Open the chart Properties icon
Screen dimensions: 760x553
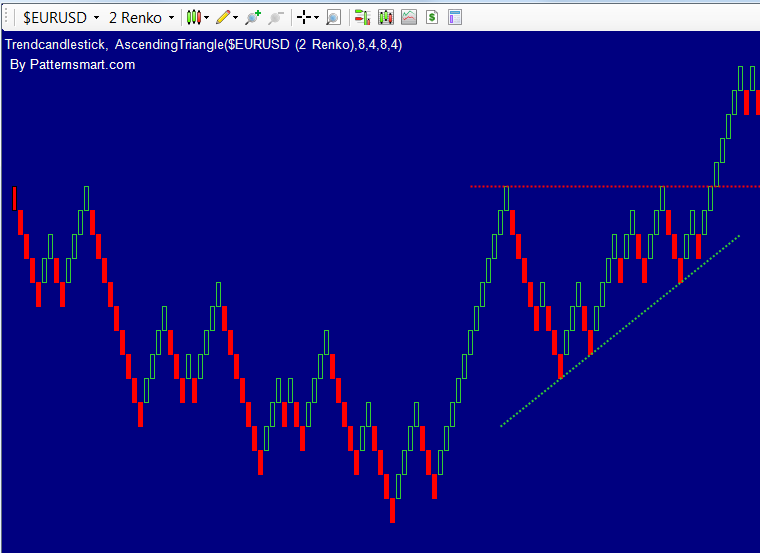tap(455, 17)
